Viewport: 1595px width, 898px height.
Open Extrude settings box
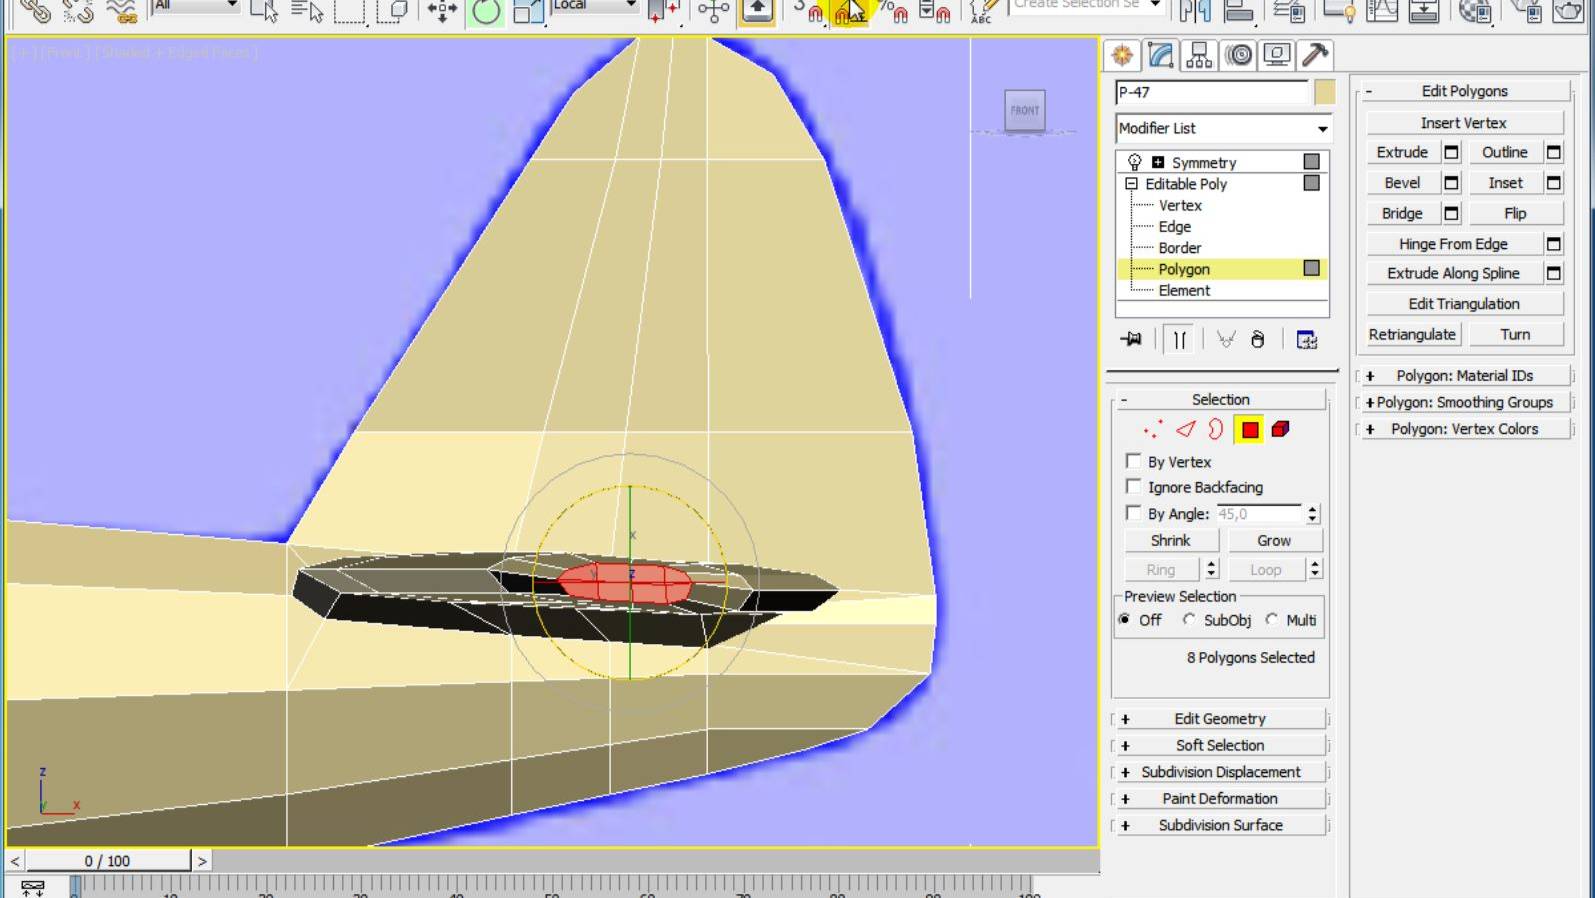point(1452,152)
